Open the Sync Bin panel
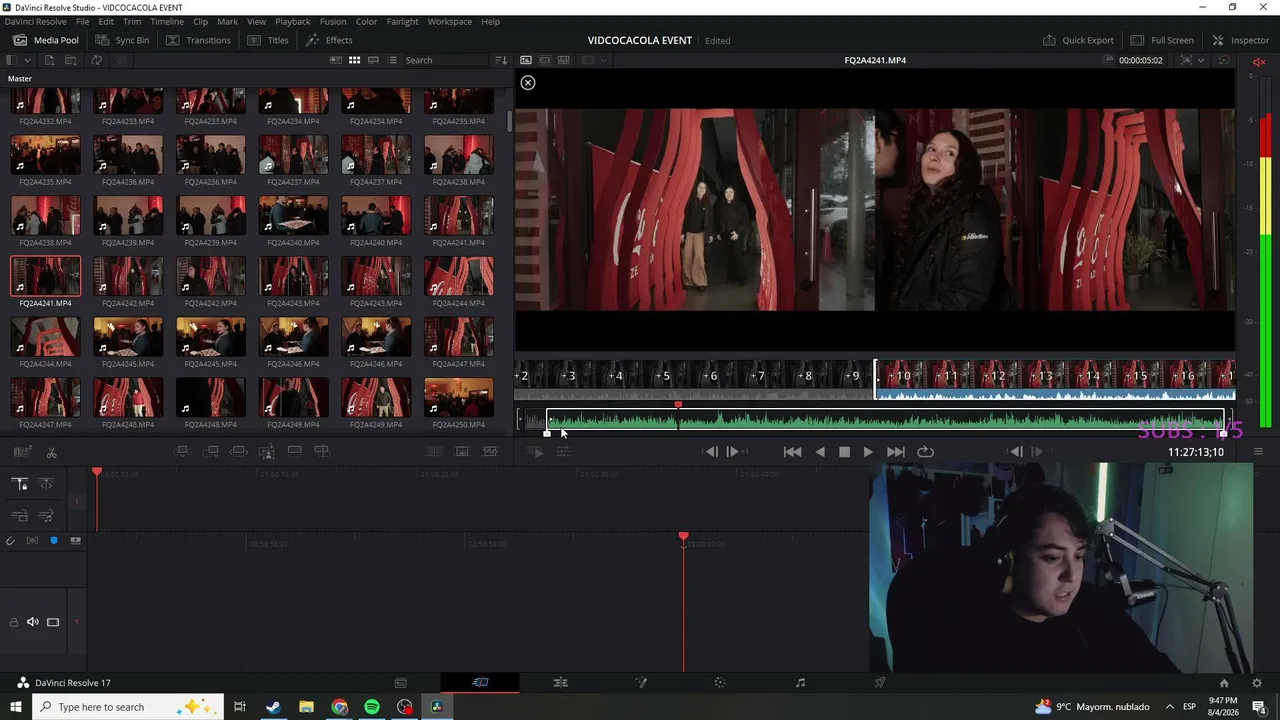The height and width of the screenshot is (720, 1280). (122, 40)
